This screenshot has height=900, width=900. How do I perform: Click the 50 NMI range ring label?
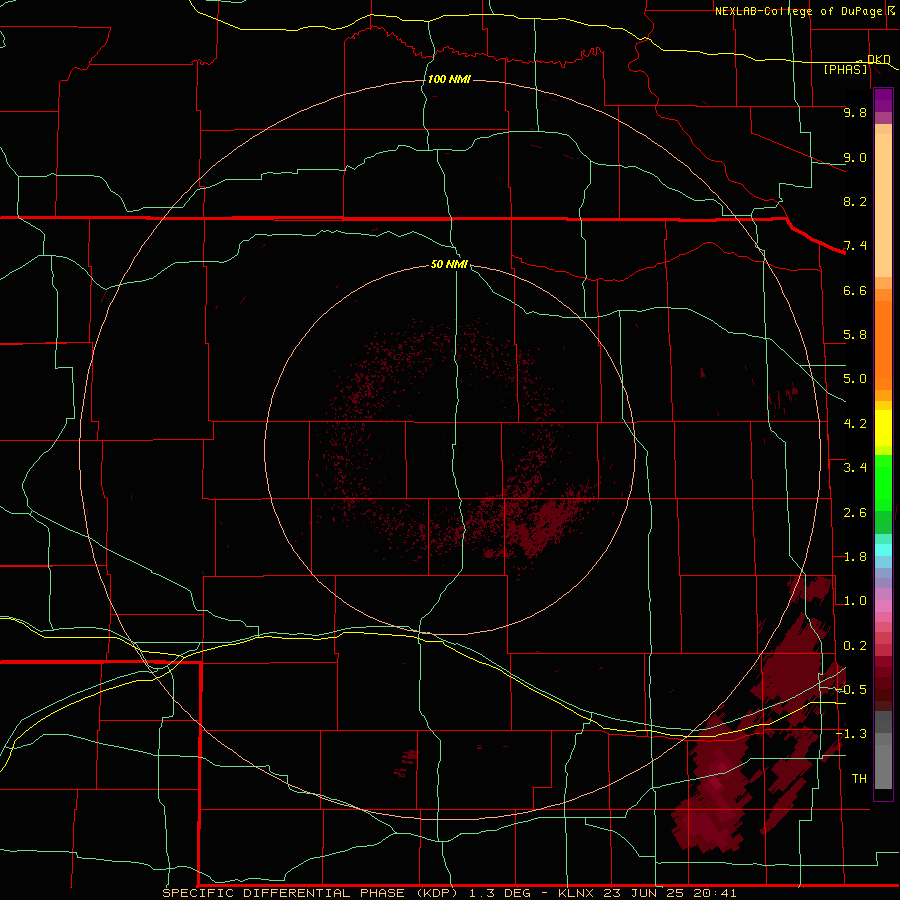pos(449,264)
